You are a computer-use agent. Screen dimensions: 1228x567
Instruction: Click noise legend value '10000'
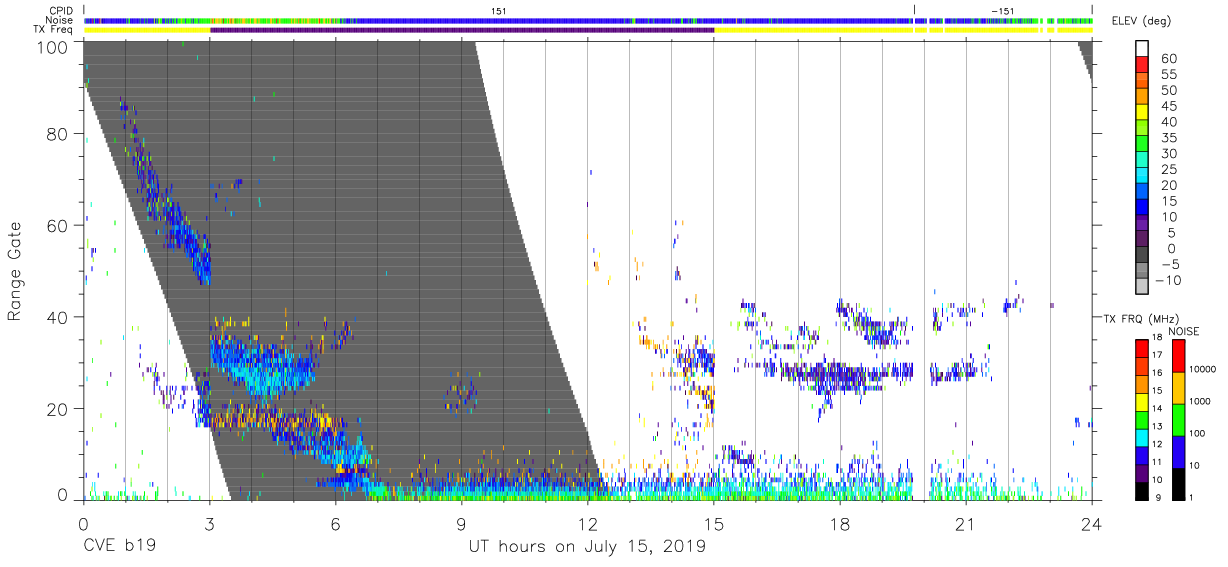coord(1203,371)
